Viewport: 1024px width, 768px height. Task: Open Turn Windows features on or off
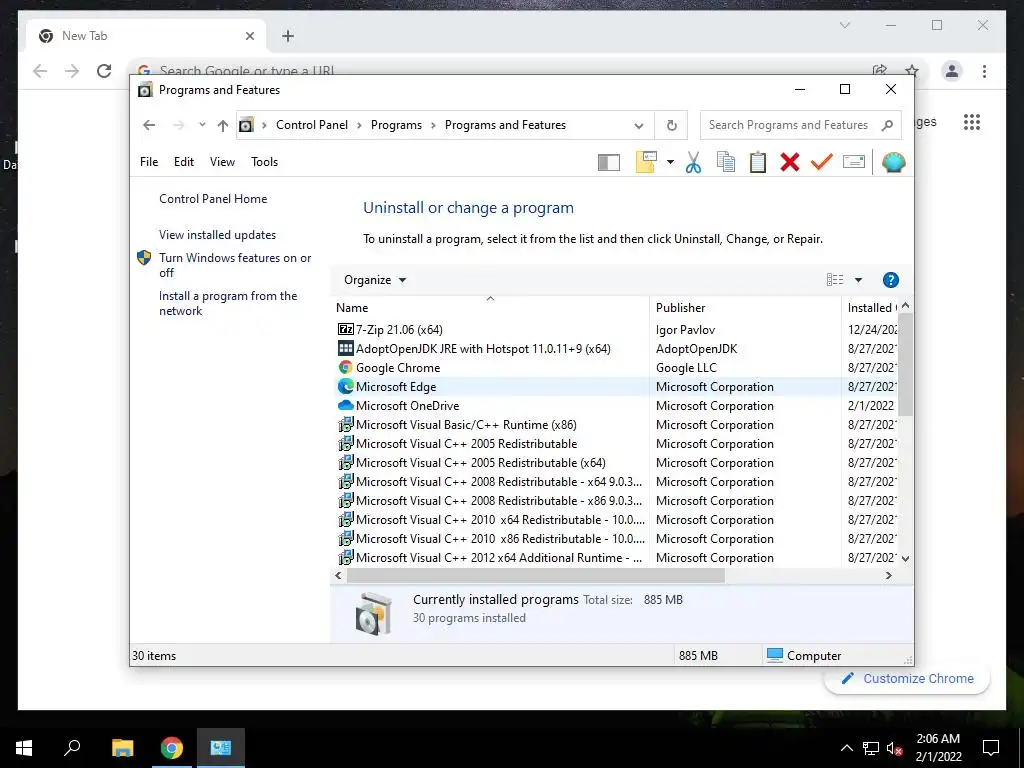(235, 265)
